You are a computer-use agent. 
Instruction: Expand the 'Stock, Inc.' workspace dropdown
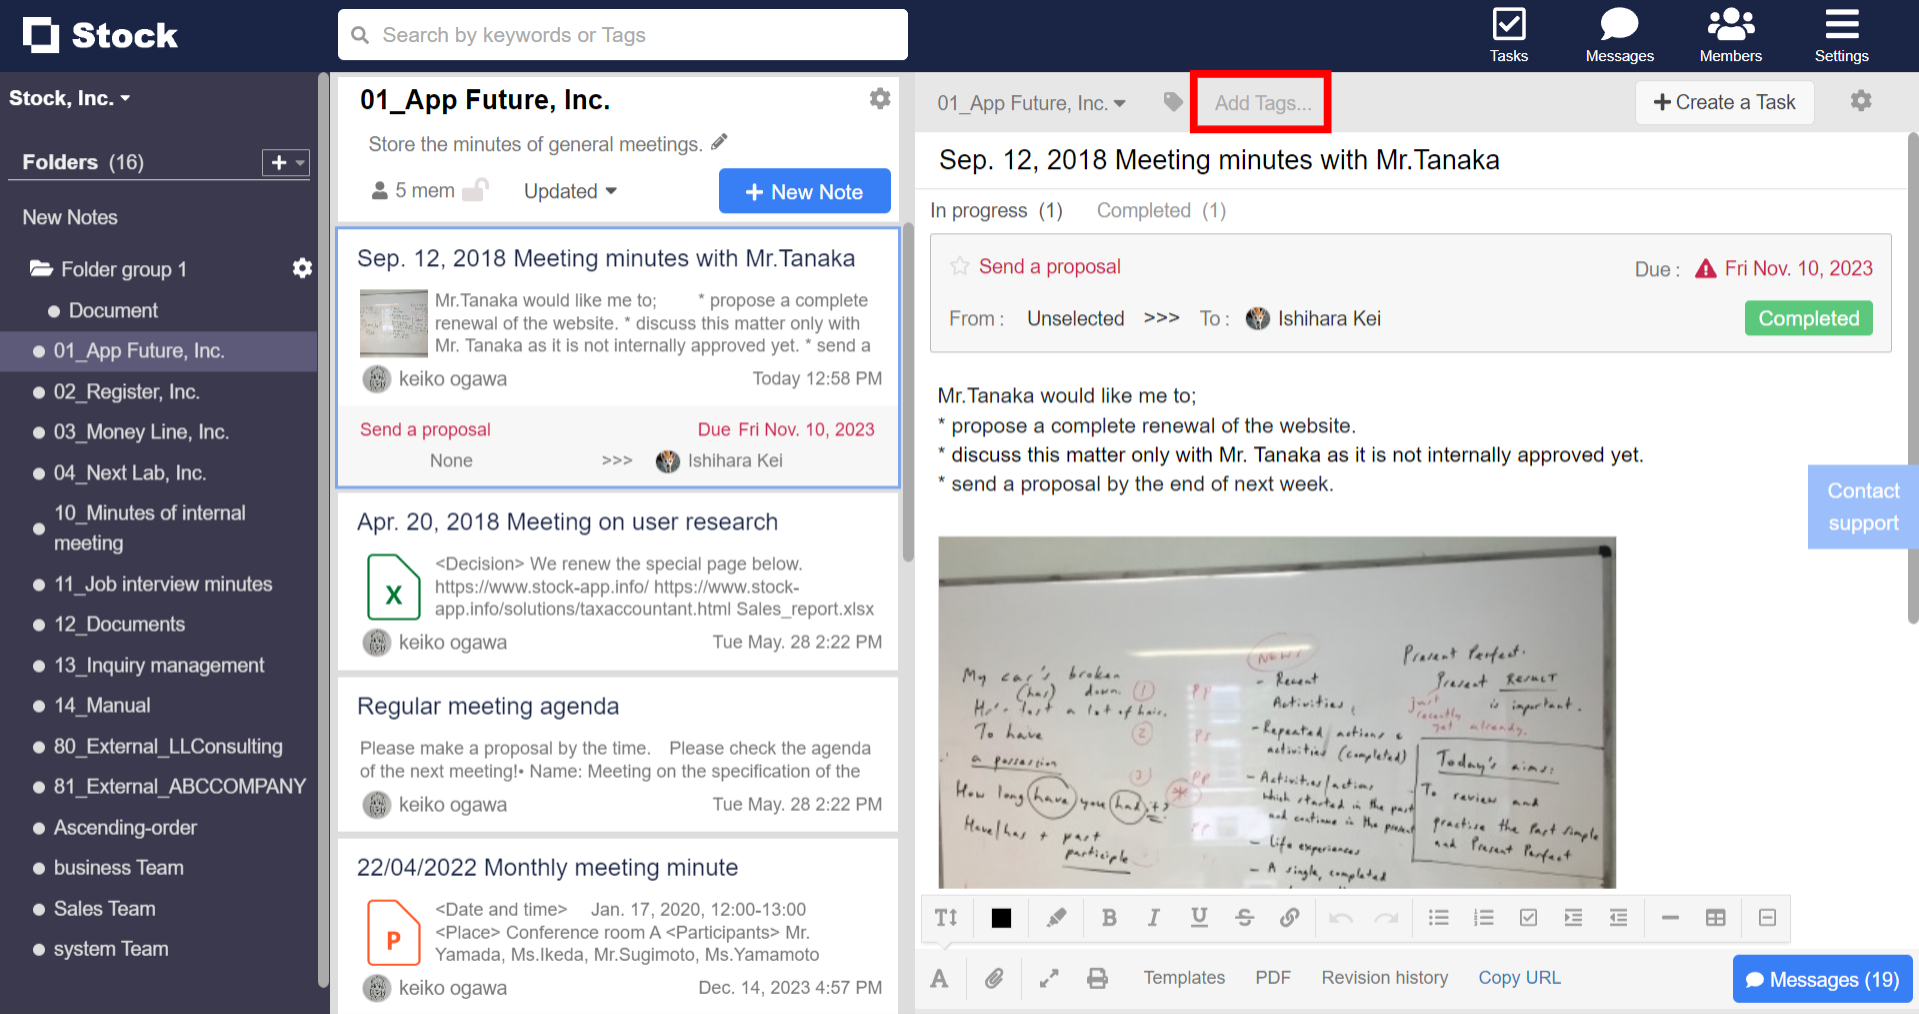pyautogui.click(x=70, y=97)
